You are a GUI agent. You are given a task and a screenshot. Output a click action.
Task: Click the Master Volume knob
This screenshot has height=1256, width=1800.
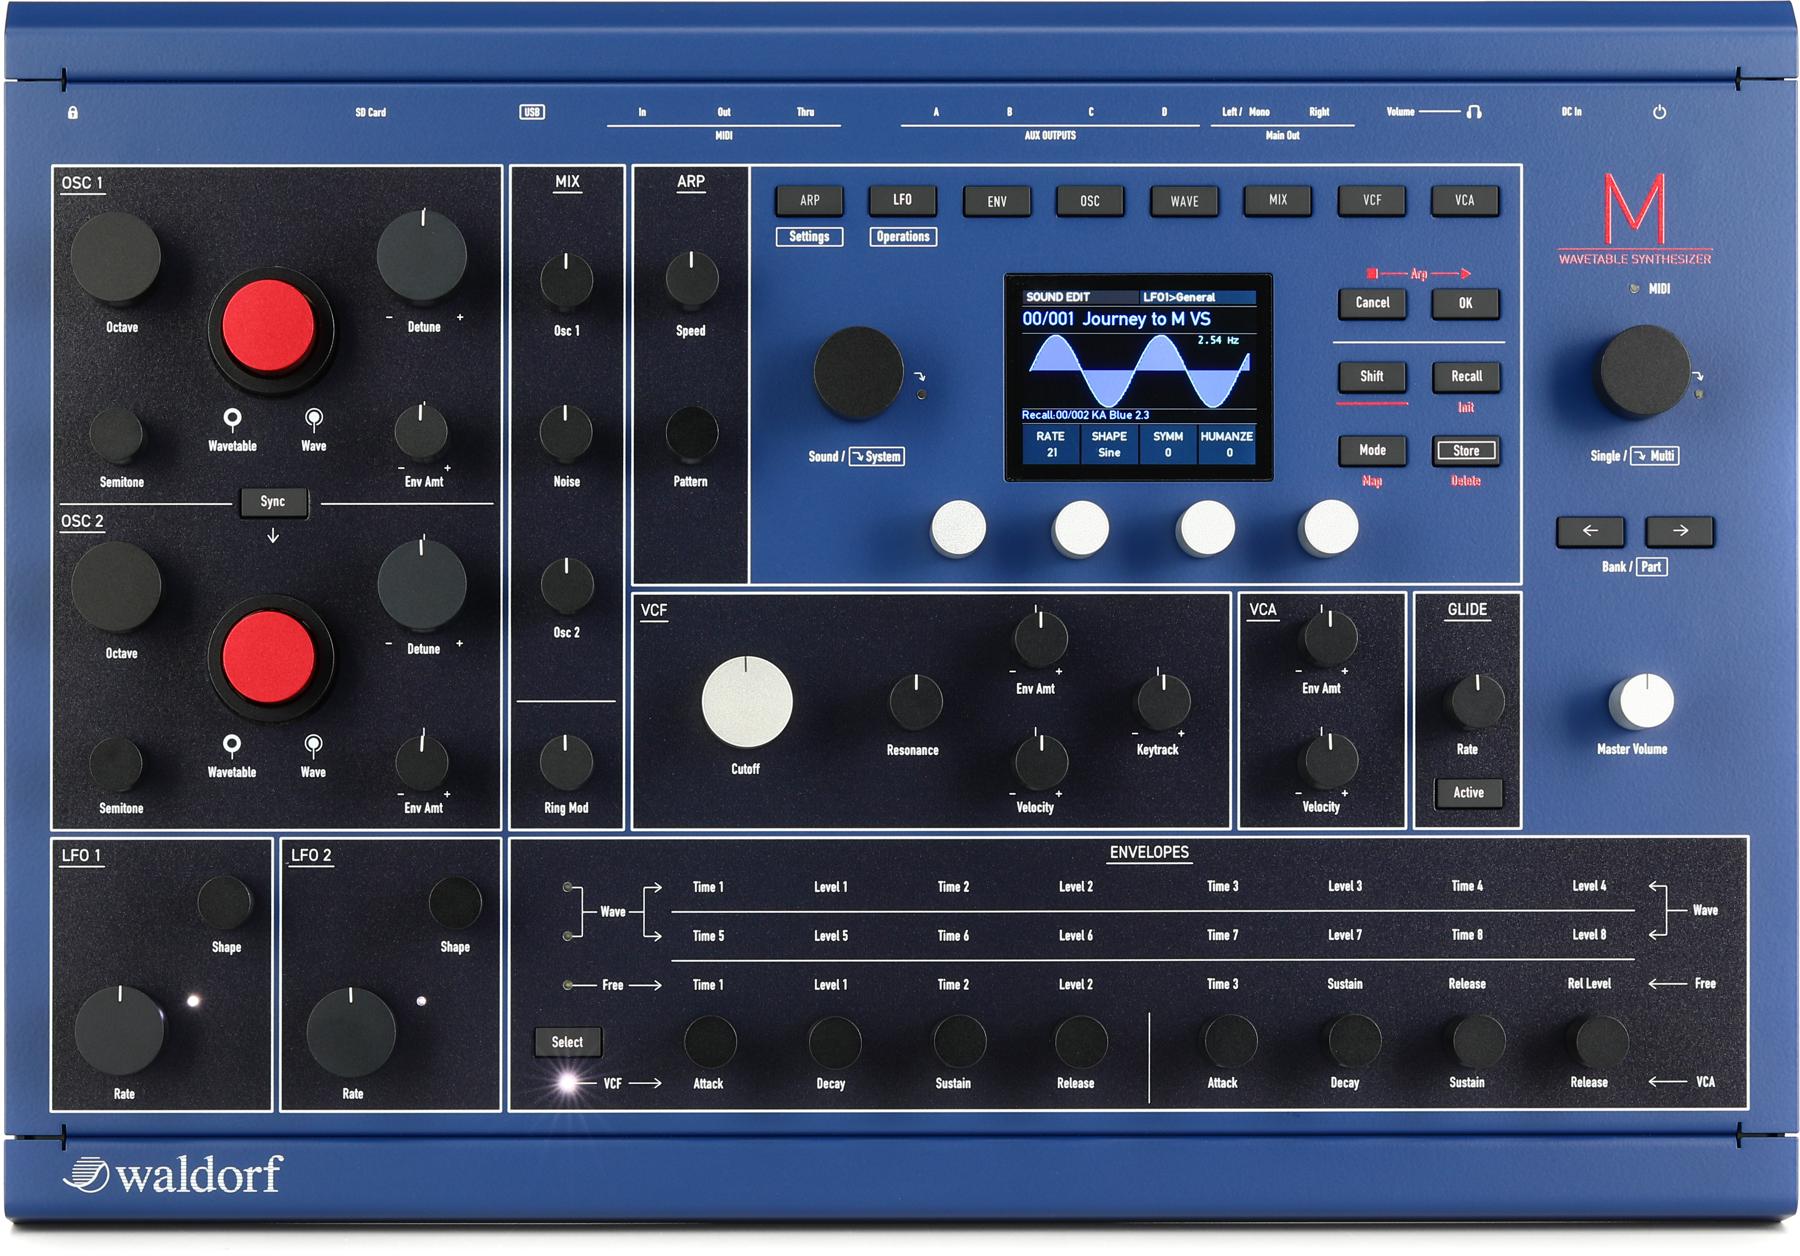click(1641, 701)
